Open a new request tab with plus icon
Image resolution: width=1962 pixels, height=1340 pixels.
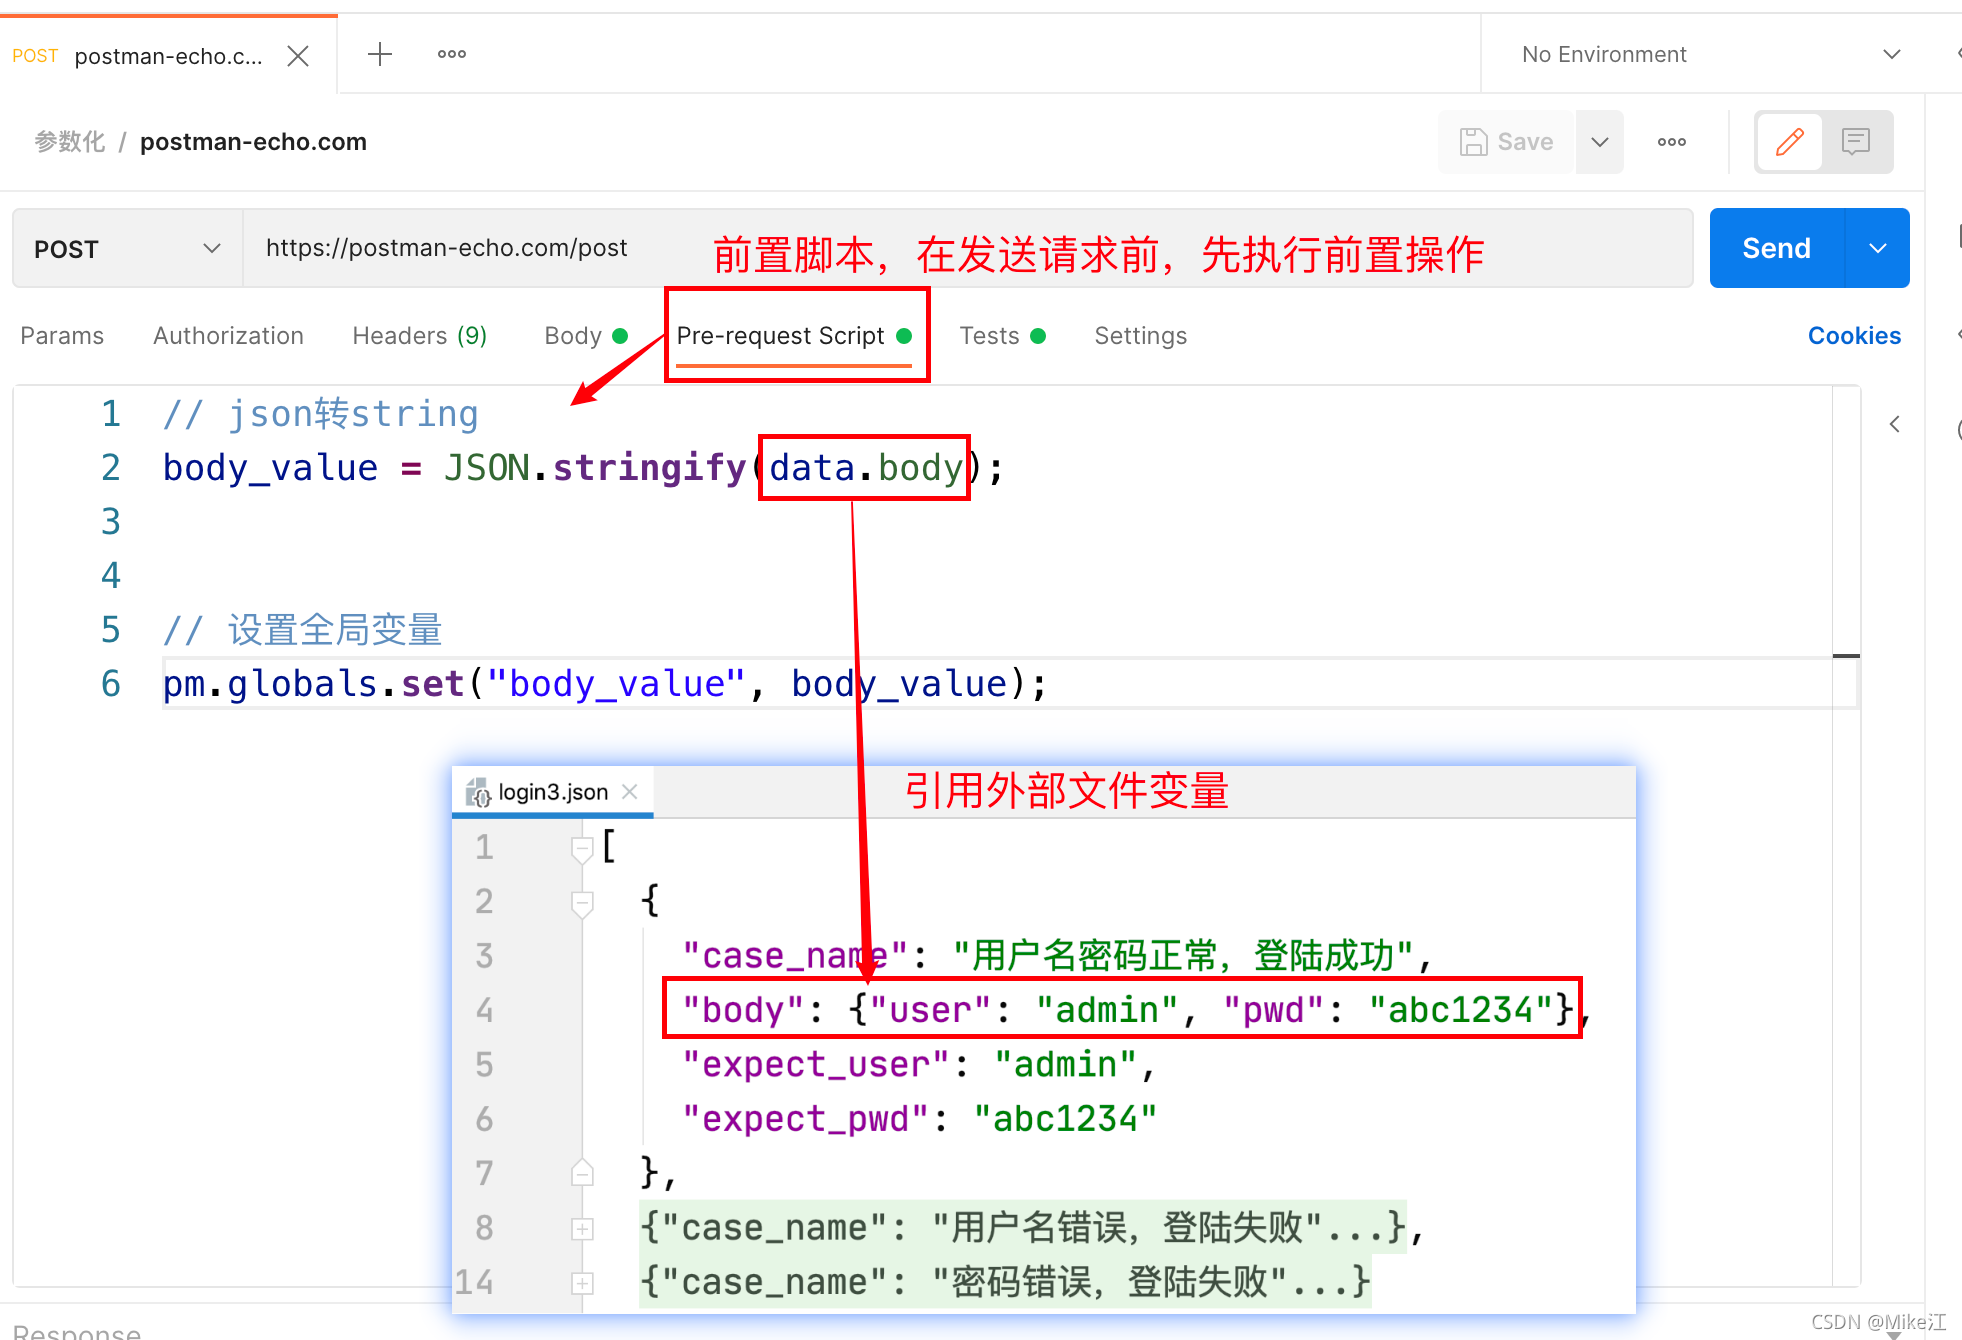click(x=380, y=54)
